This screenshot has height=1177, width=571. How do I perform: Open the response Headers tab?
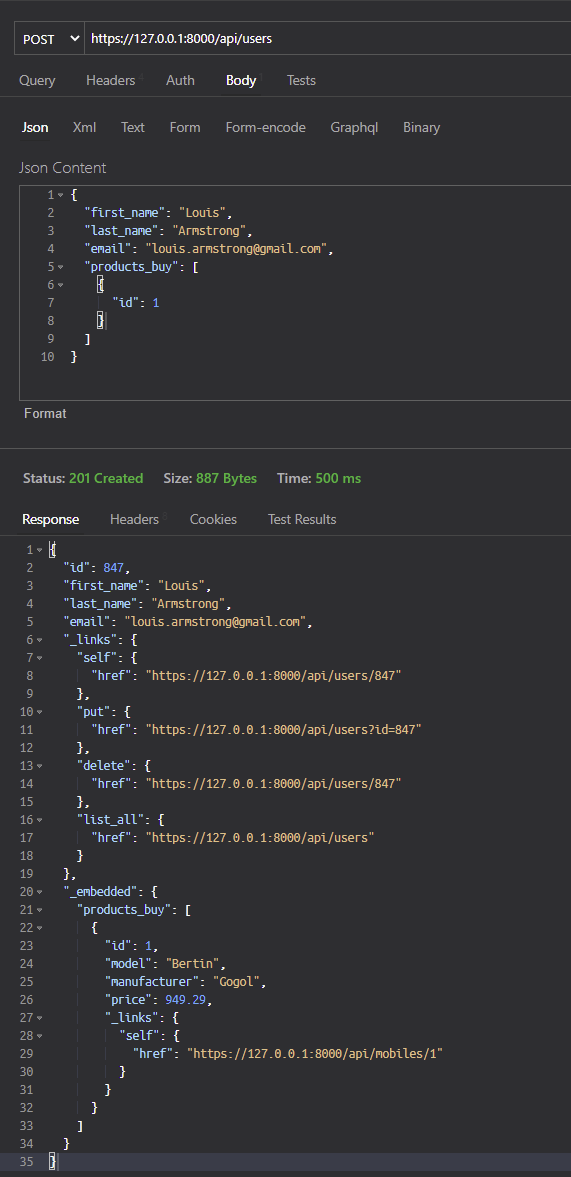pyautogui.click(x=134, y=519)
